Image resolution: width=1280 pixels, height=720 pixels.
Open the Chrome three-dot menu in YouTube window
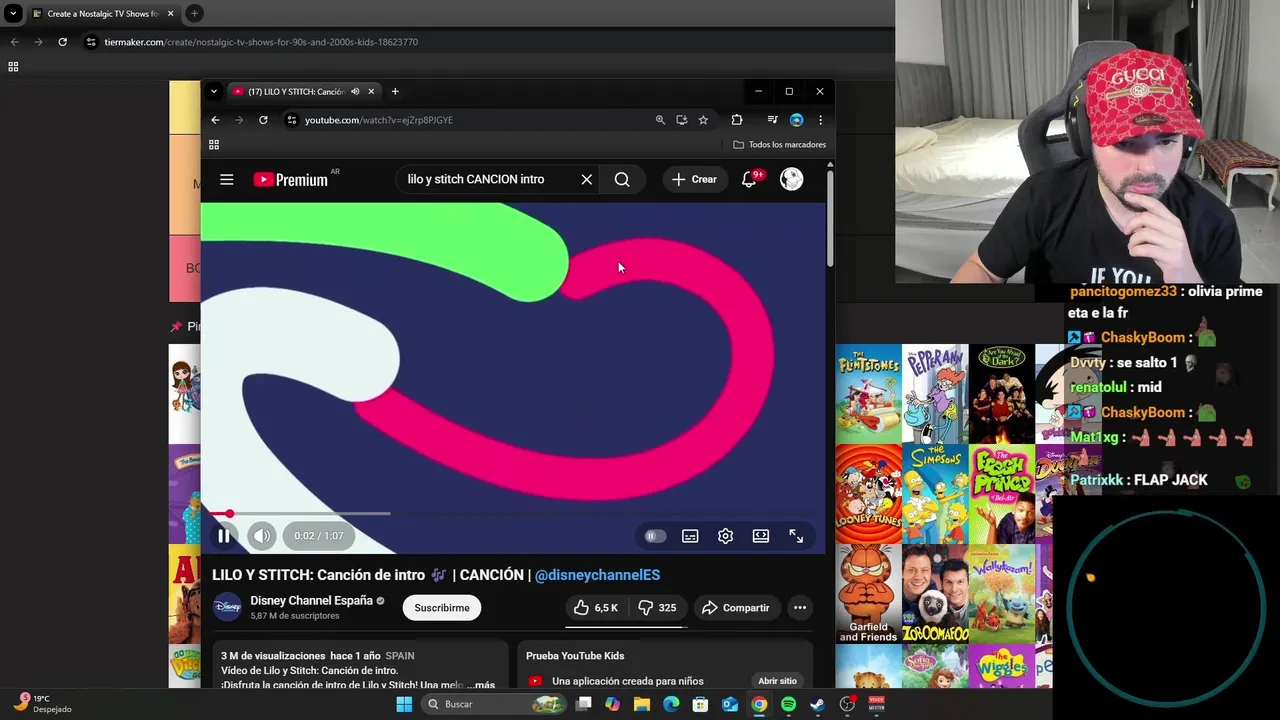[x=820, y=120]
